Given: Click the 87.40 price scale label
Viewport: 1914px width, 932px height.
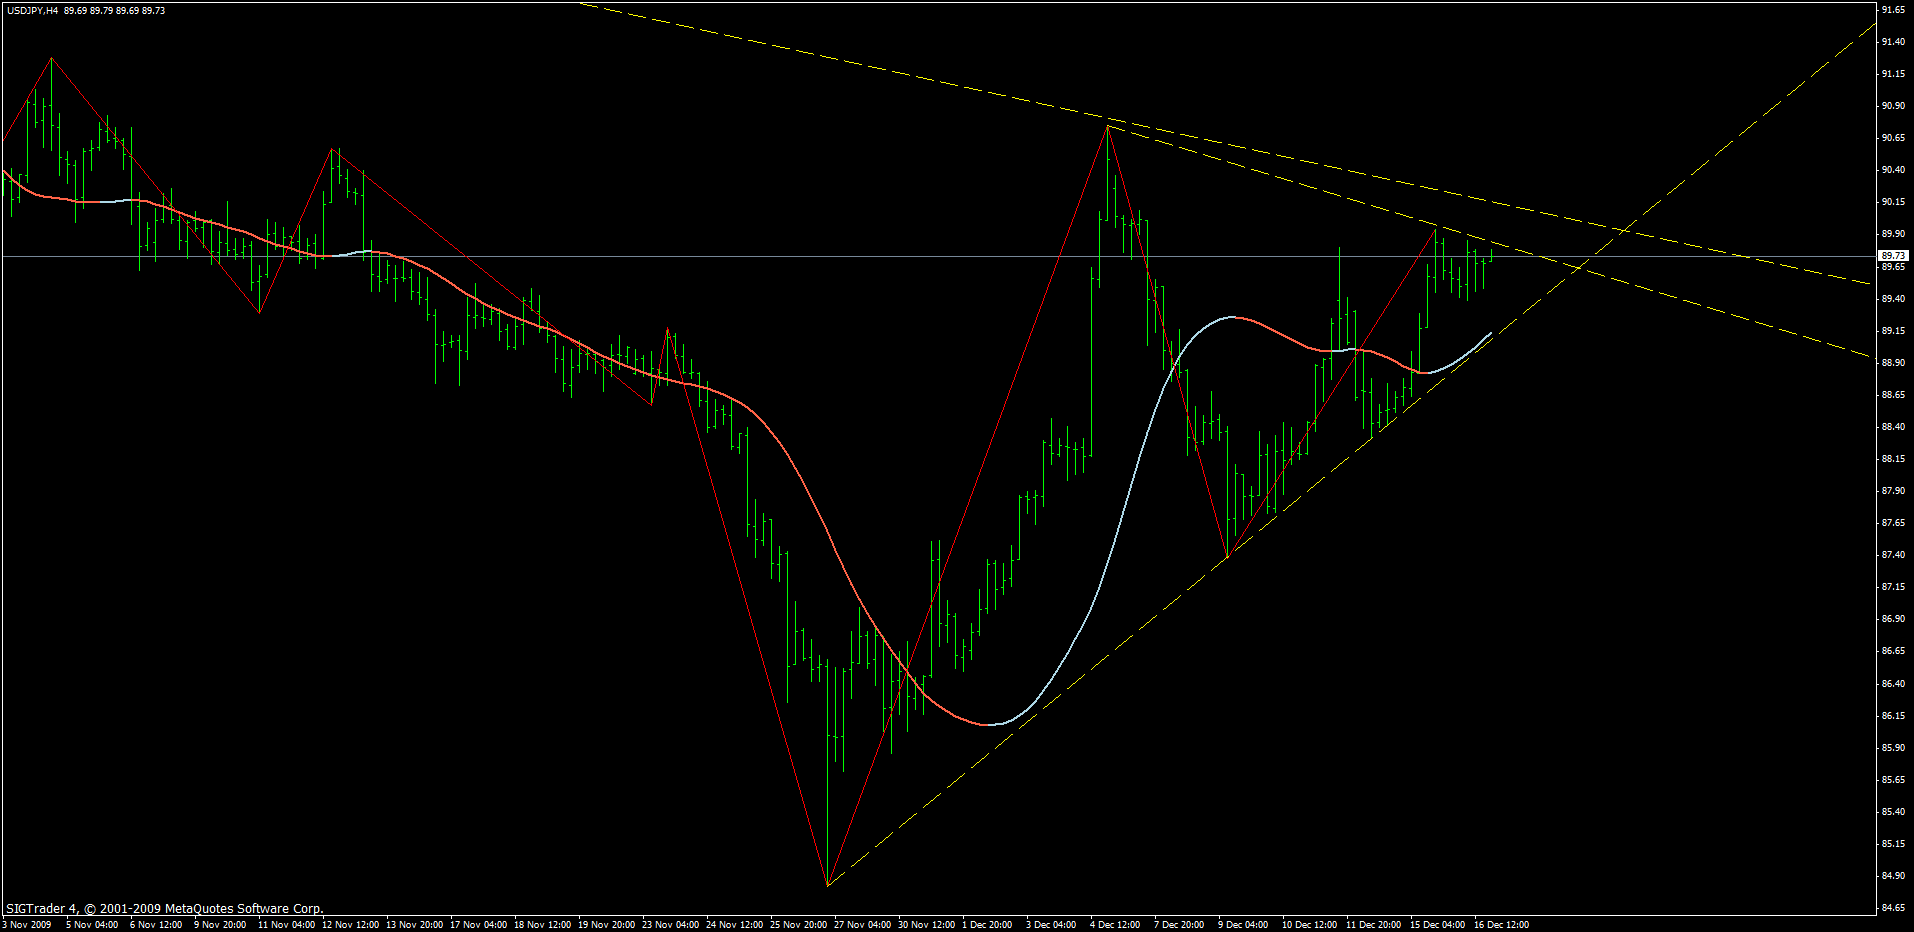Looking at the screenshot, I should coord(1893,555).
